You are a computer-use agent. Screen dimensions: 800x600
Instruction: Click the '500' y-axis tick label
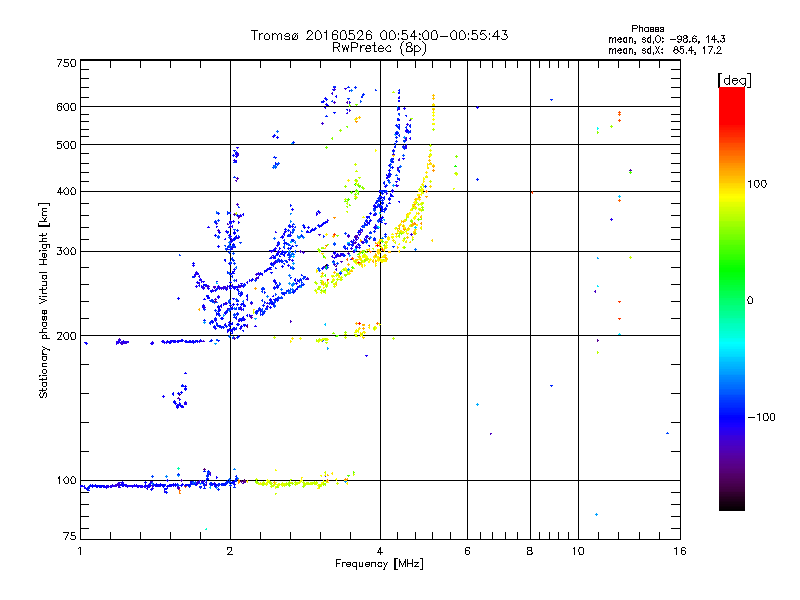(66, 145)
